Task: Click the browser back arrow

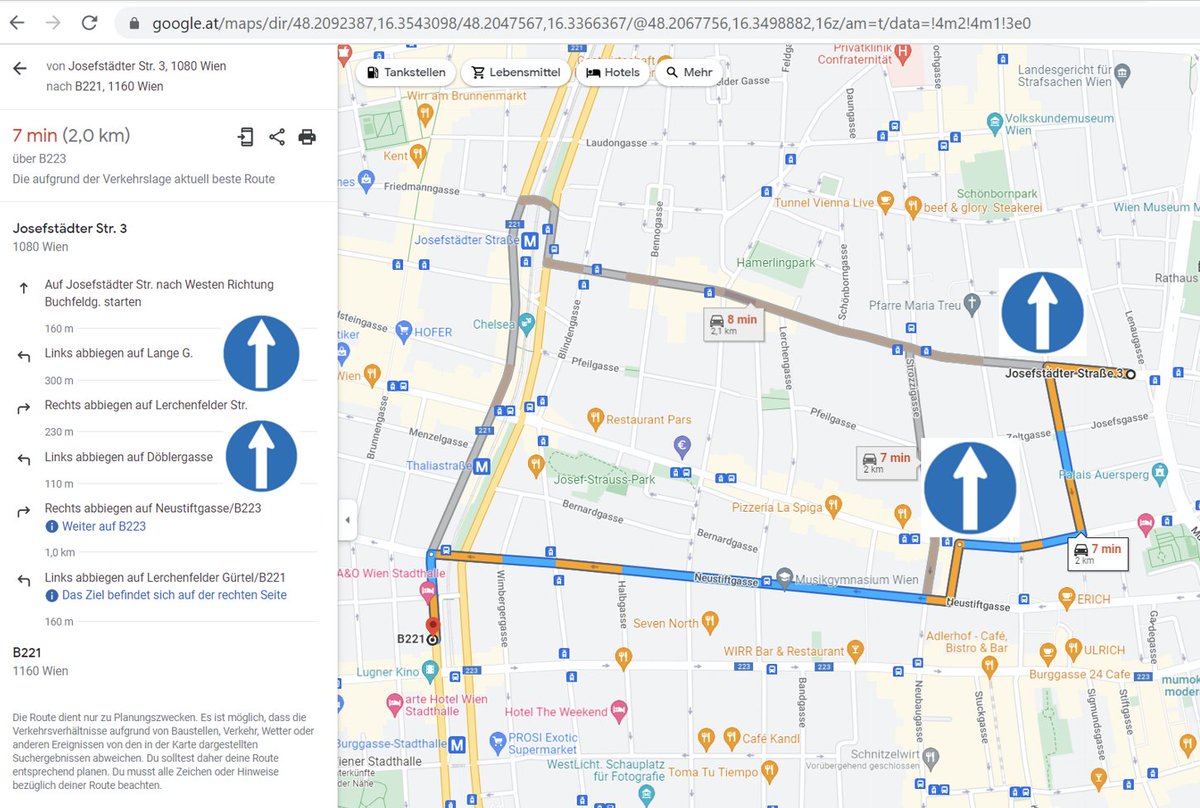Action: tap(17, 21)
